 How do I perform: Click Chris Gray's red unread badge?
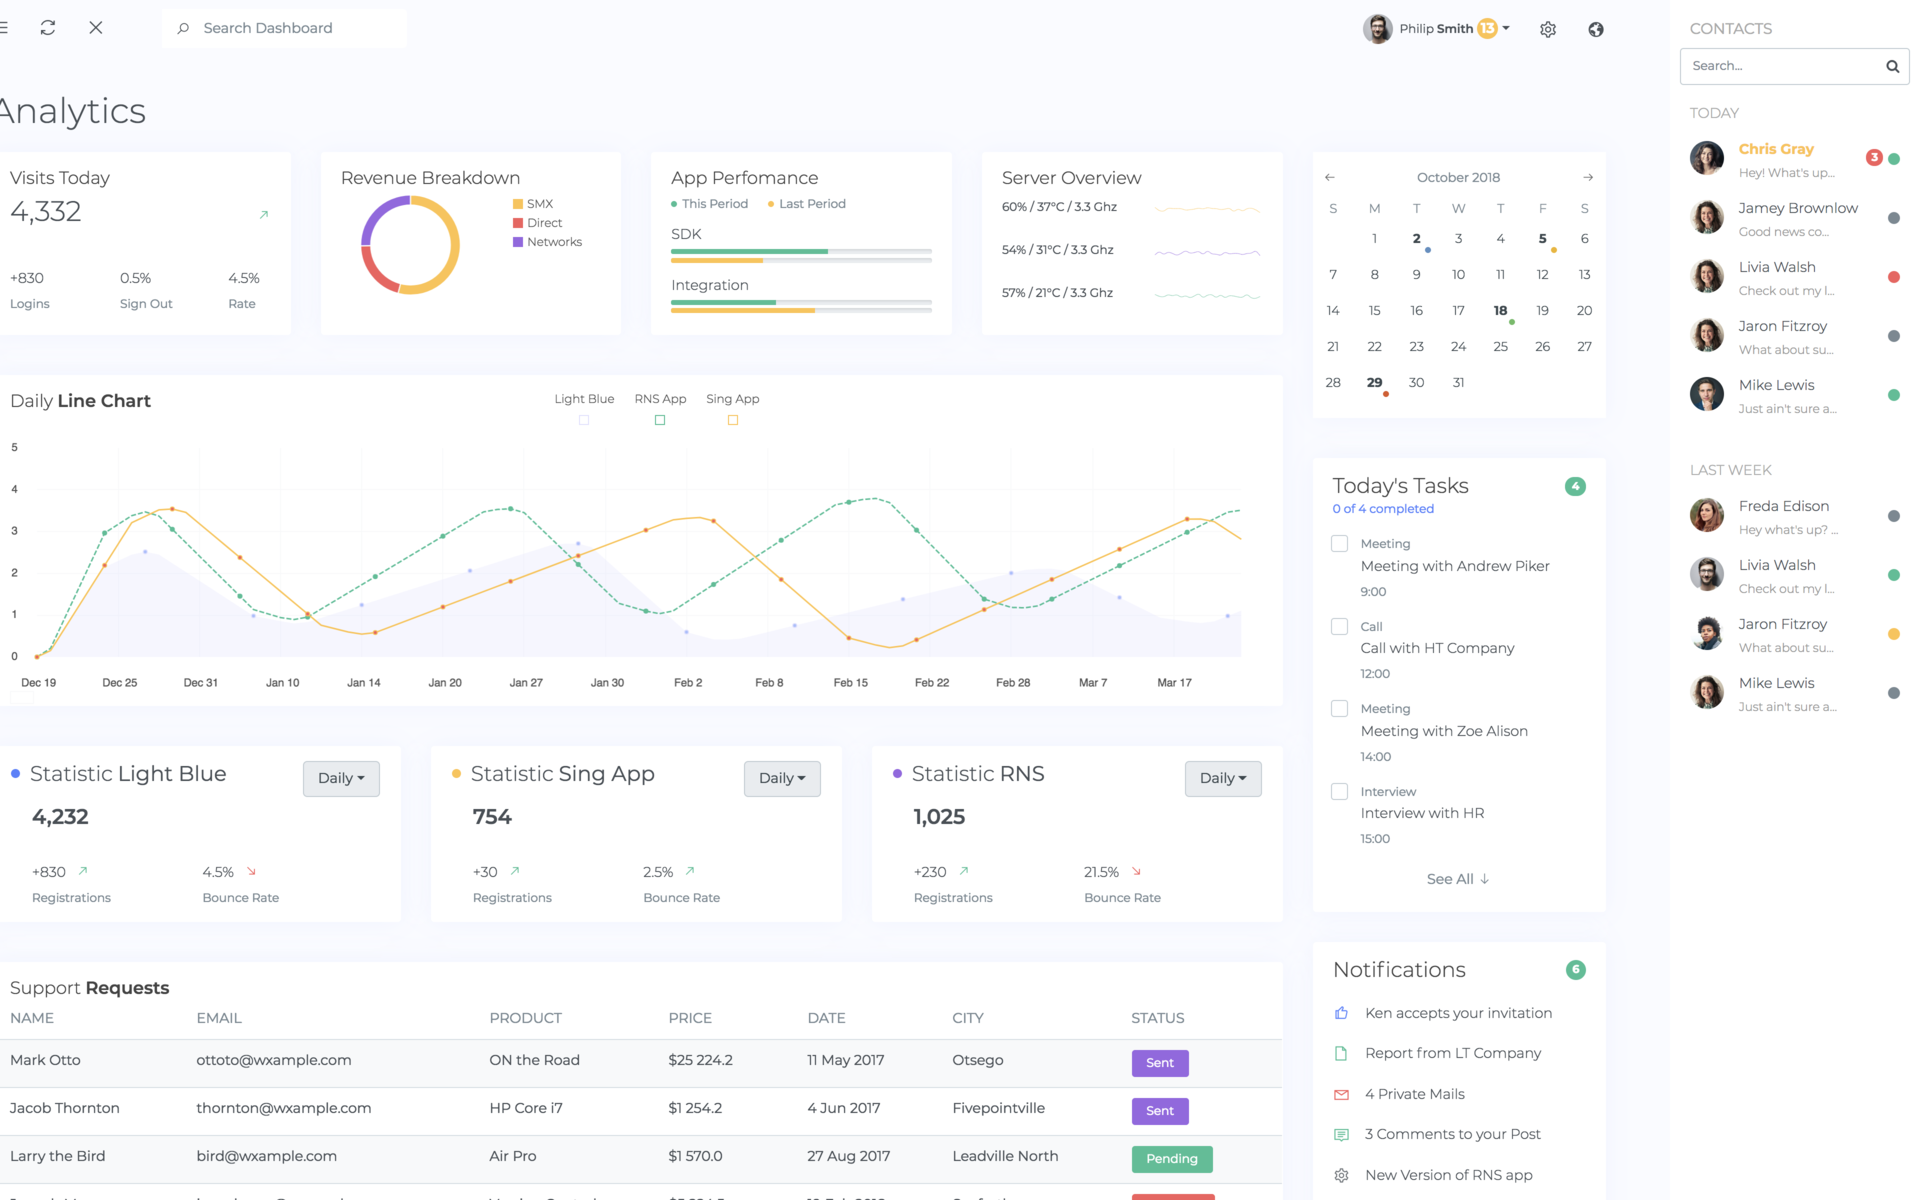[x=1874, y=157]
